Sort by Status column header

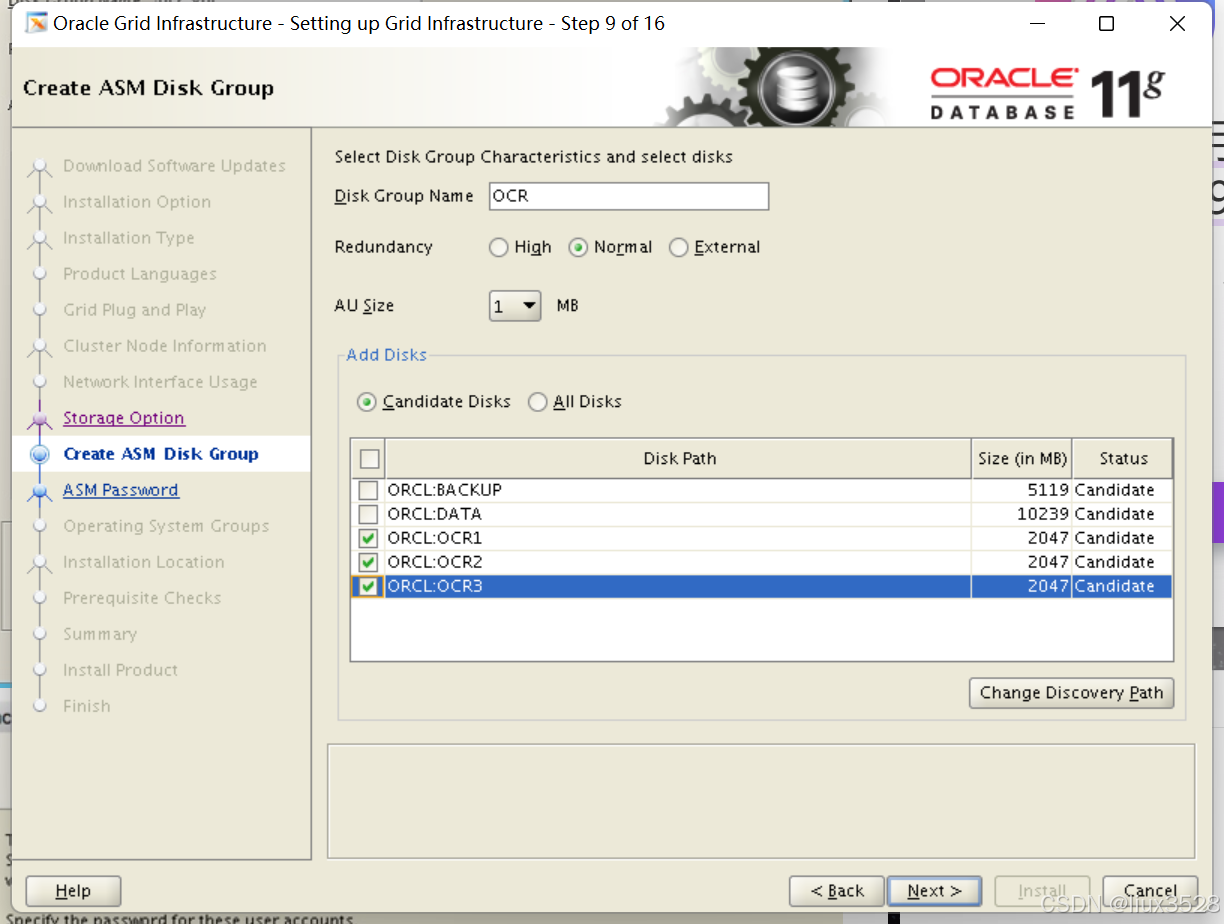coord(1123,459)
